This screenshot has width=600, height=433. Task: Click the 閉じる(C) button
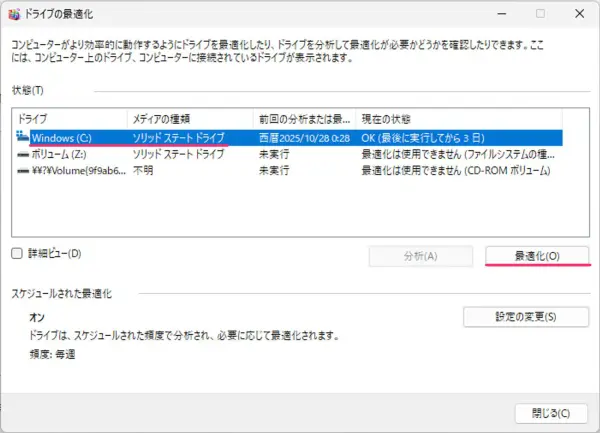[x=551, y=412]
